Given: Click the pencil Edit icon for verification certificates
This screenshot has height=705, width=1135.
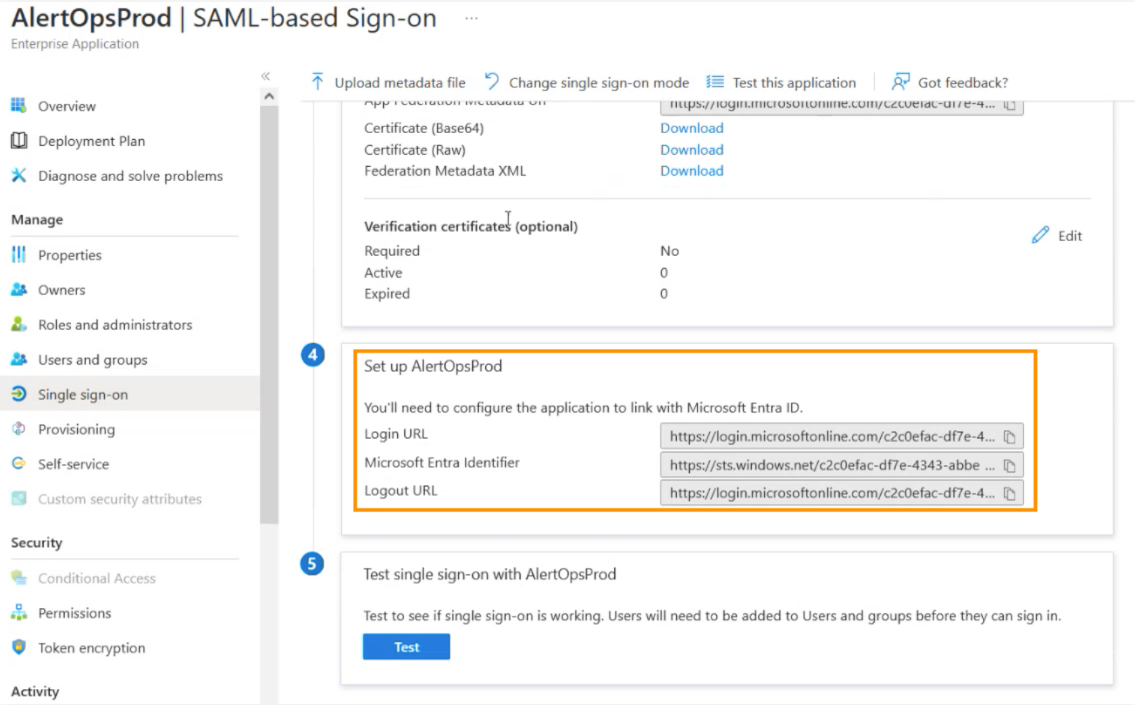Looking at the screenshot, I should click(1041, 236).
